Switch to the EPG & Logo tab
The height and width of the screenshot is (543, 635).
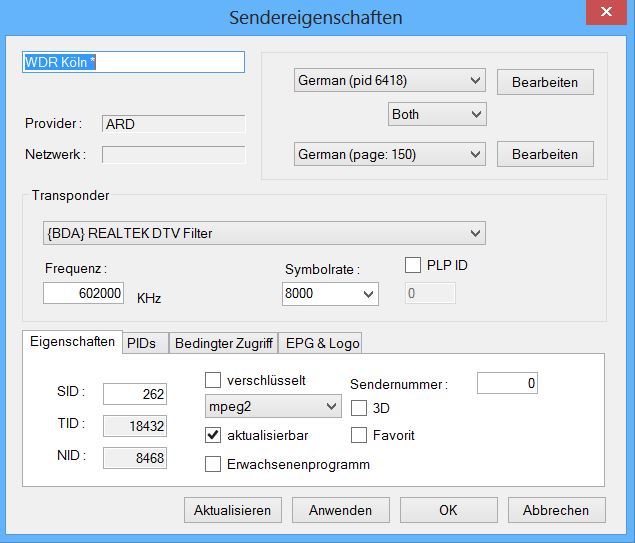click(x=322, y=343)
